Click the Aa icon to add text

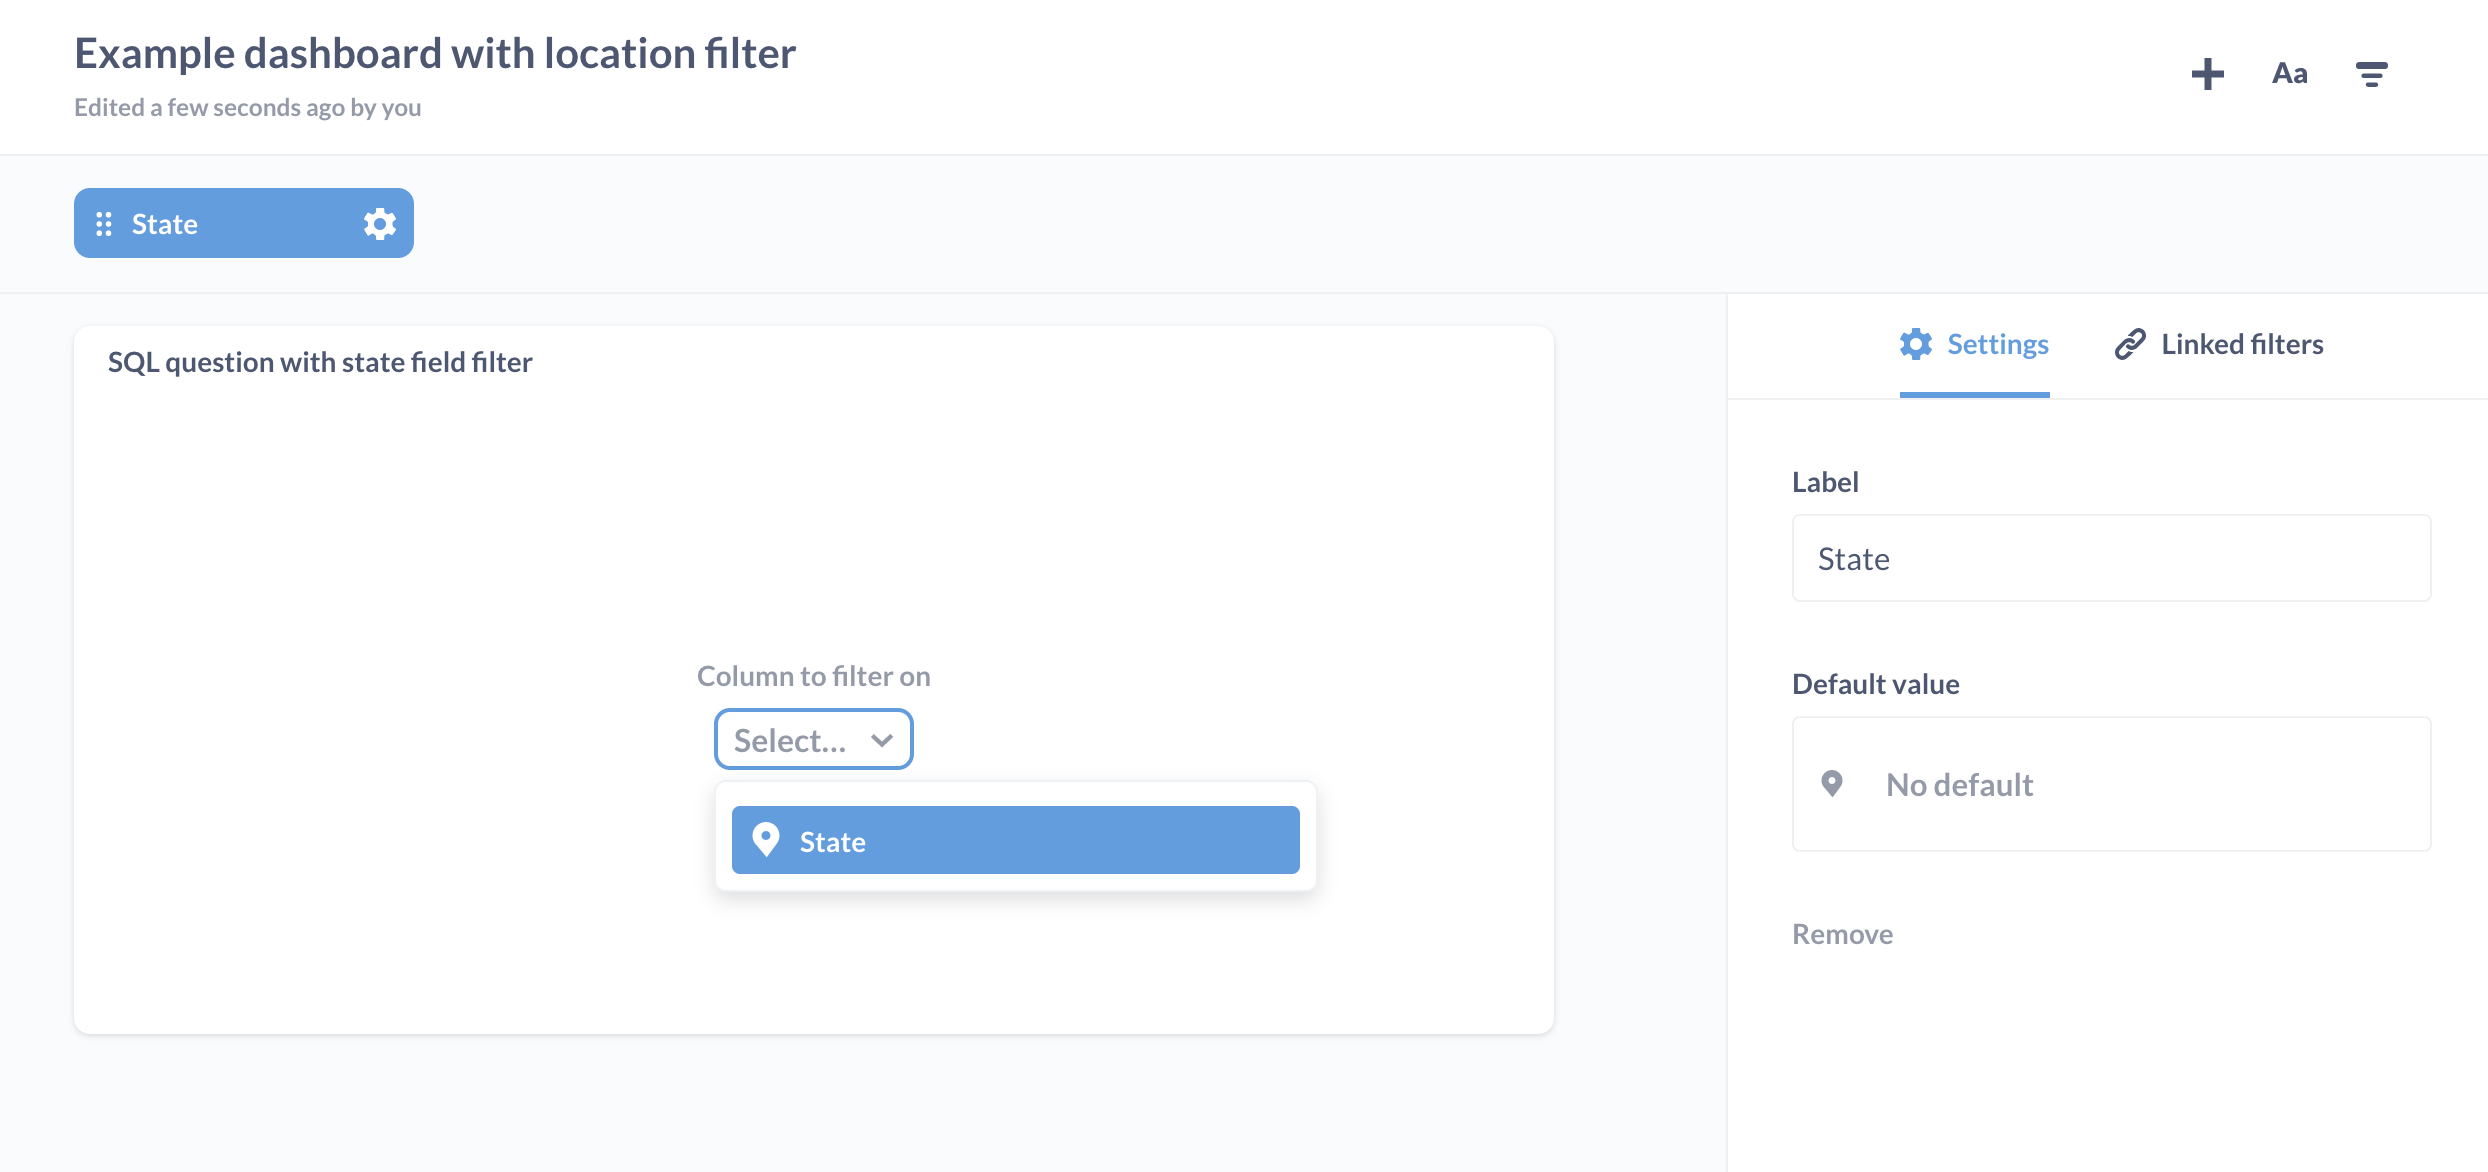click(x=2290, y=73)
